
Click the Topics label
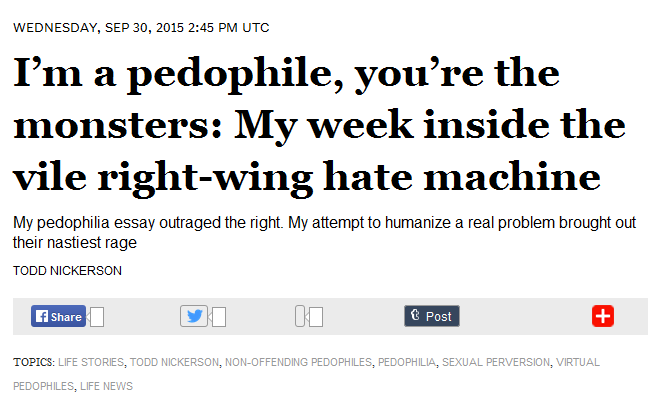pyautogui.click(x=33, y=362)
